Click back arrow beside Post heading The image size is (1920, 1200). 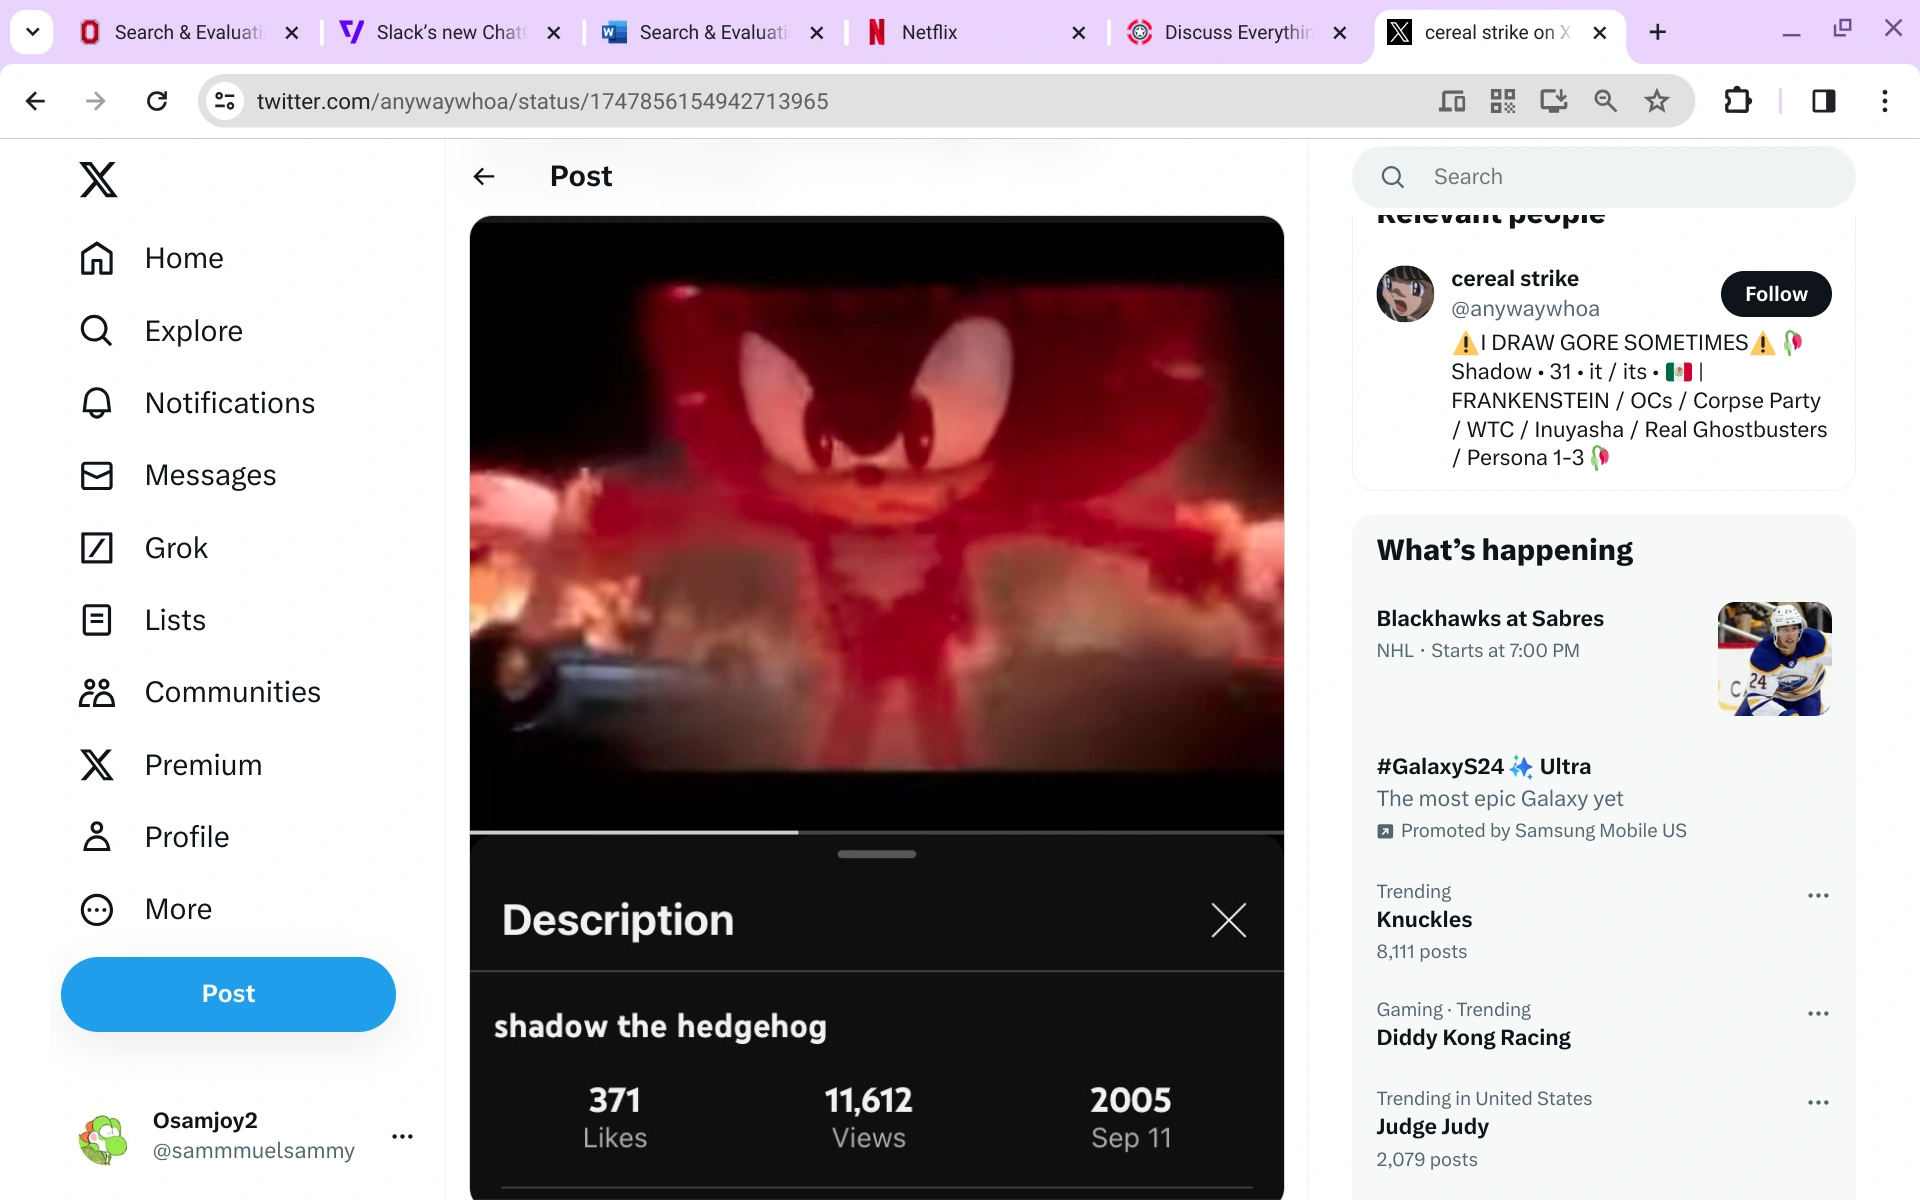click(x=484, y=177)
